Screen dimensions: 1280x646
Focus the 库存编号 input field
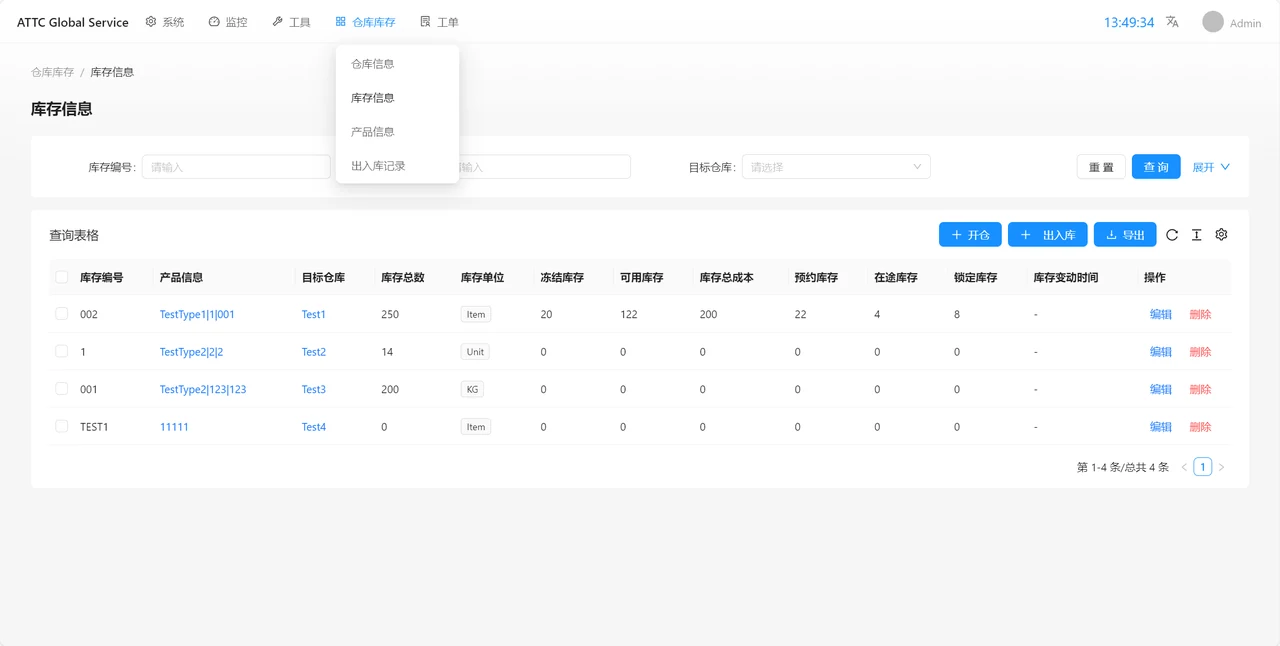236,167
